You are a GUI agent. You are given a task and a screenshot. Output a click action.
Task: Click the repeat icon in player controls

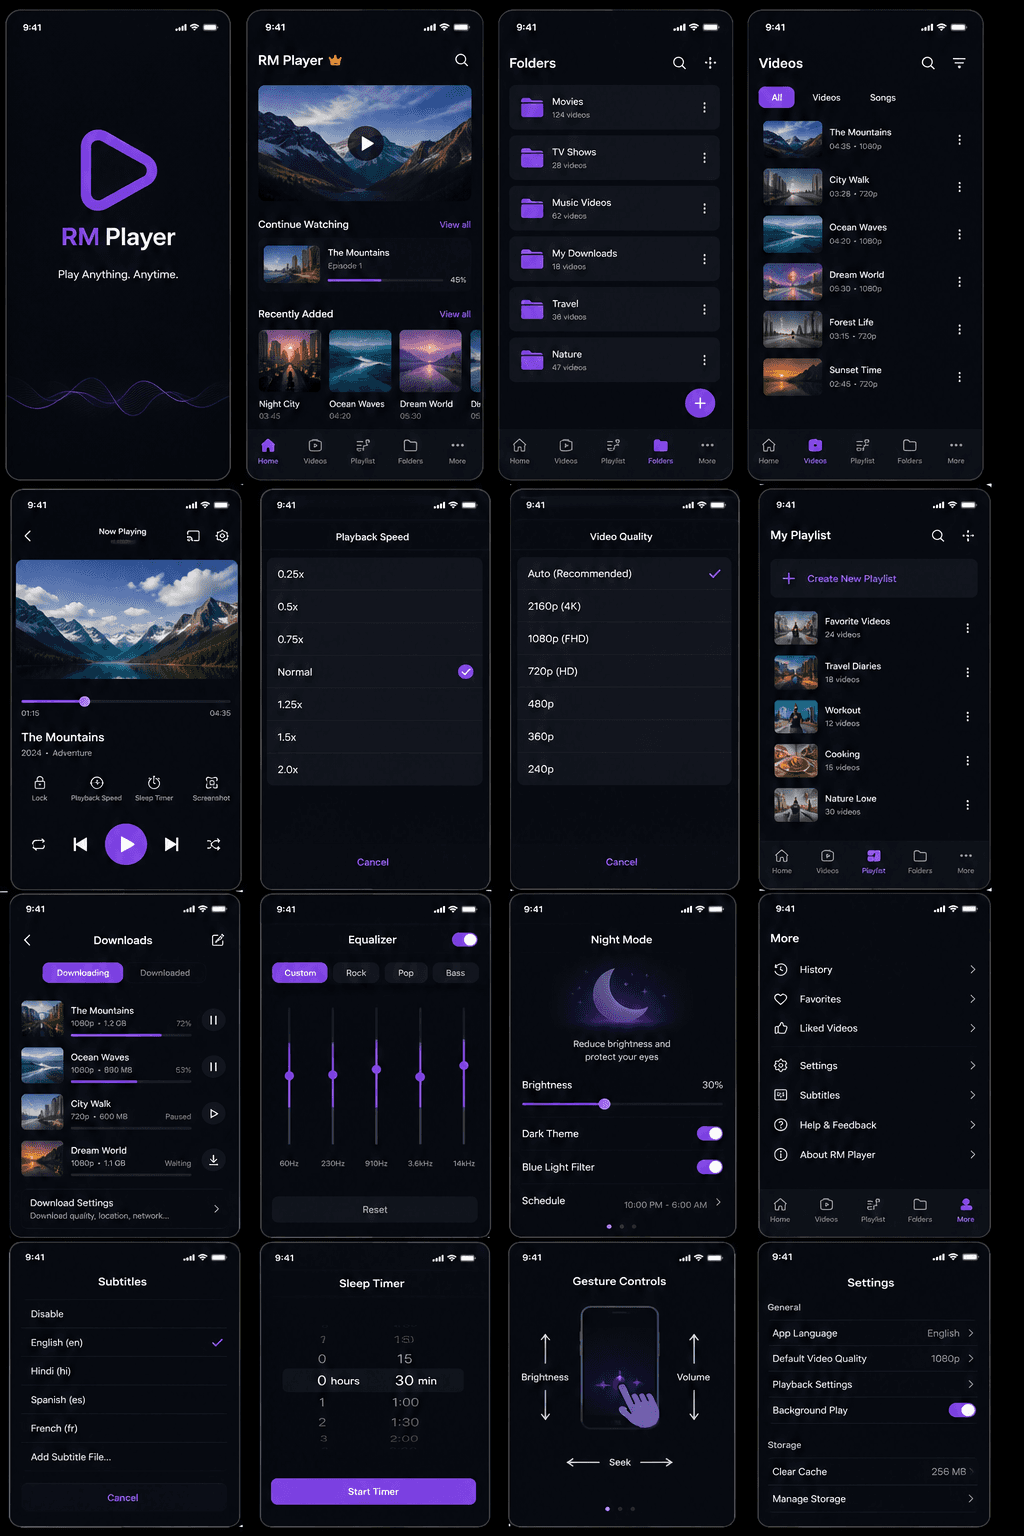pos(39,844)
